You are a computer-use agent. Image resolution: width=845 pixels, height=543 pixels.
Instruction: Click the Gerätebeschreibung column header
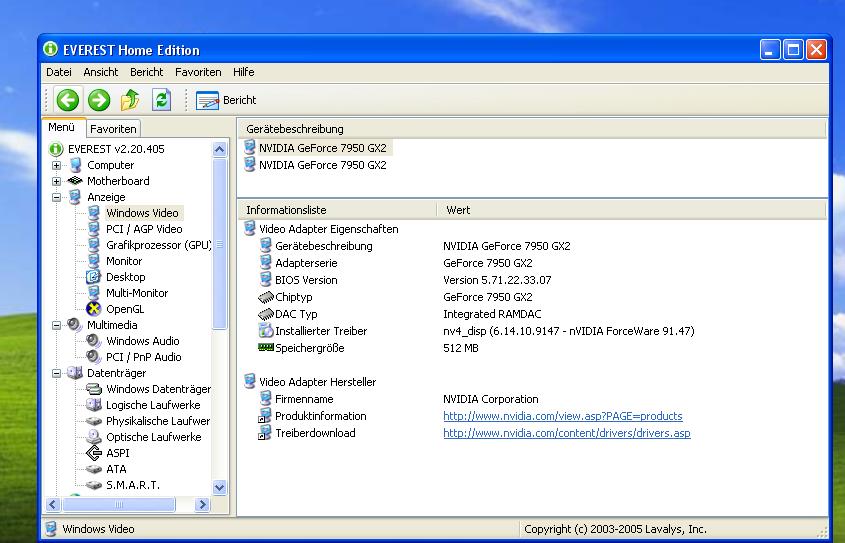[x=532, y=129]
